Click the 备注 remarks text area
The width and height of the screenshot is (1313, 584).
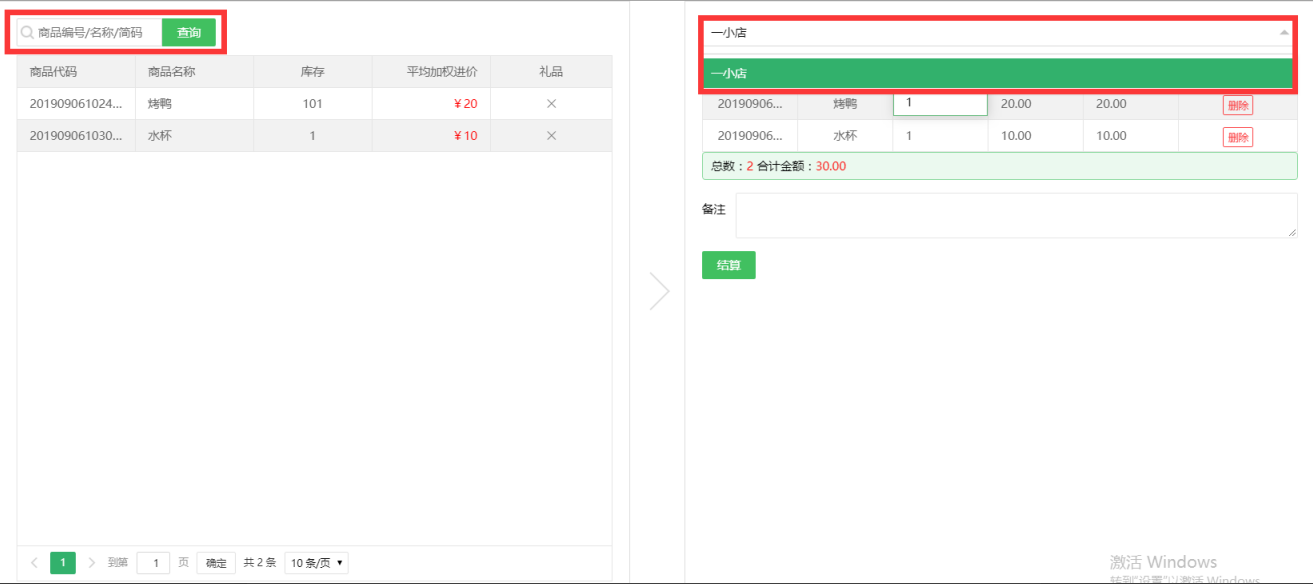tap(1016, 215)
